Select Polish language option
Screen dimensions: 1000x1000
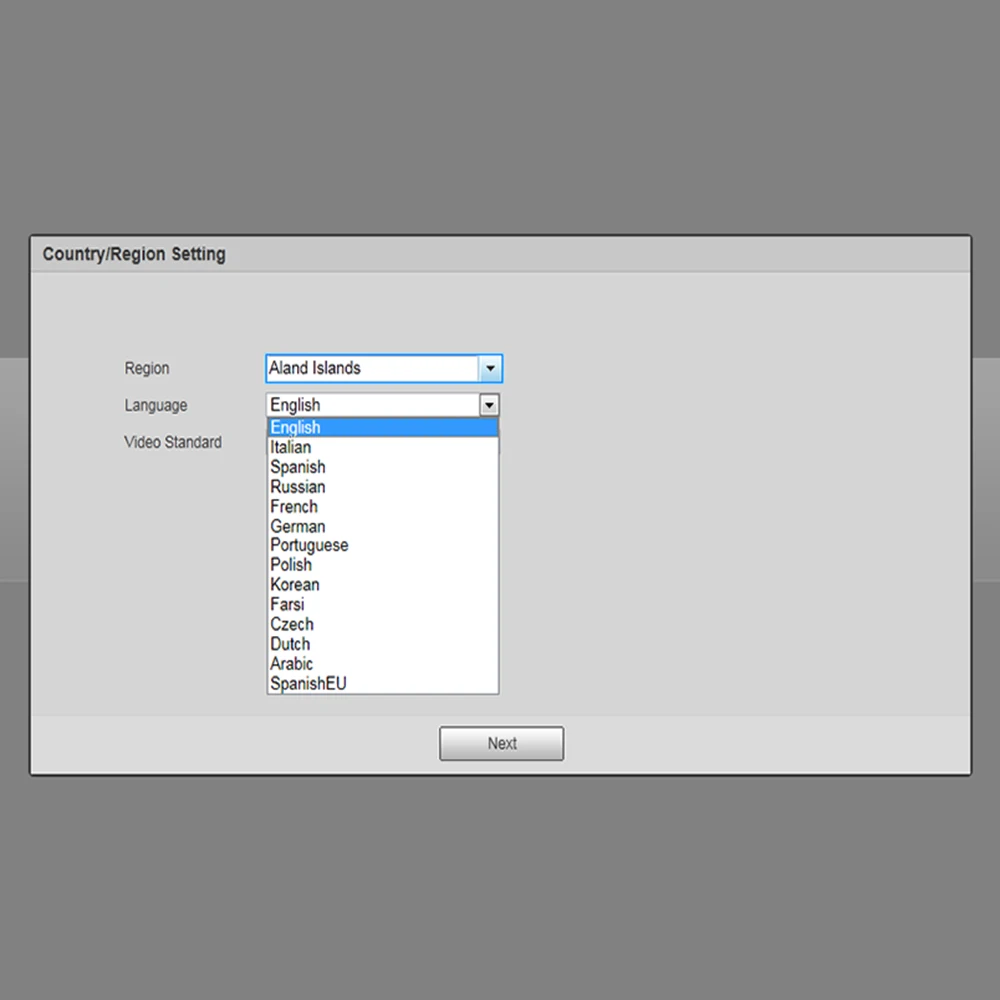(383, 564)
